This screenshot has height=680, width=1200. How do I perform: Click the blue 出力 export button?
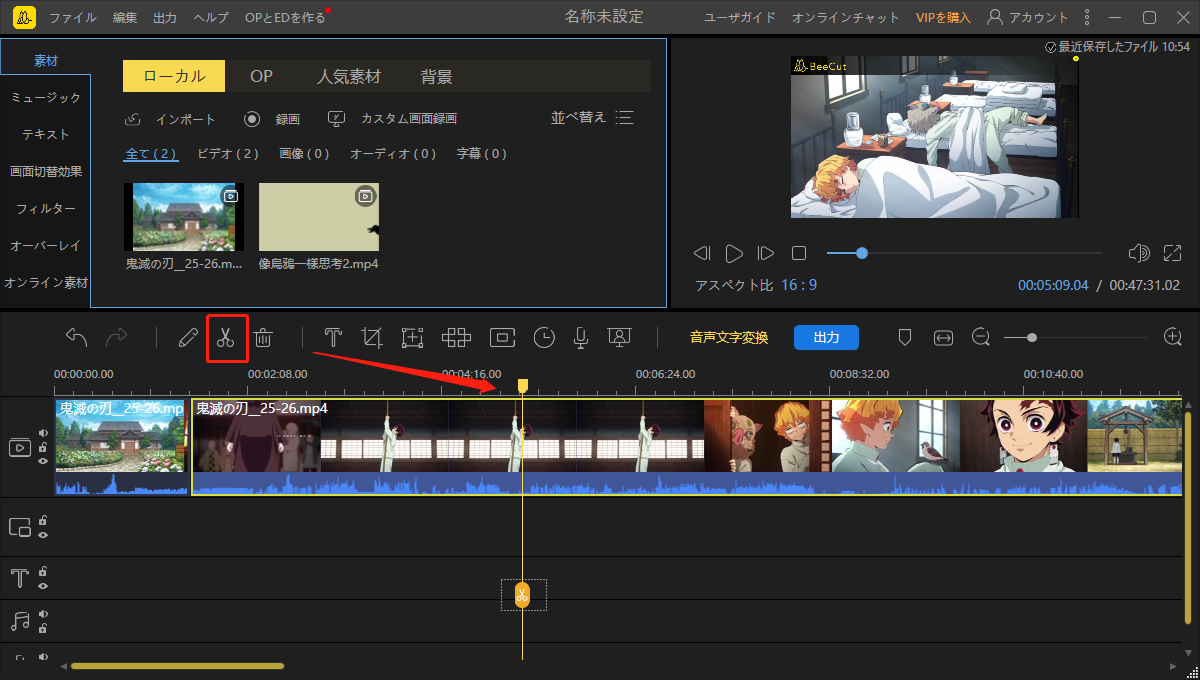[x=826, y=337]
